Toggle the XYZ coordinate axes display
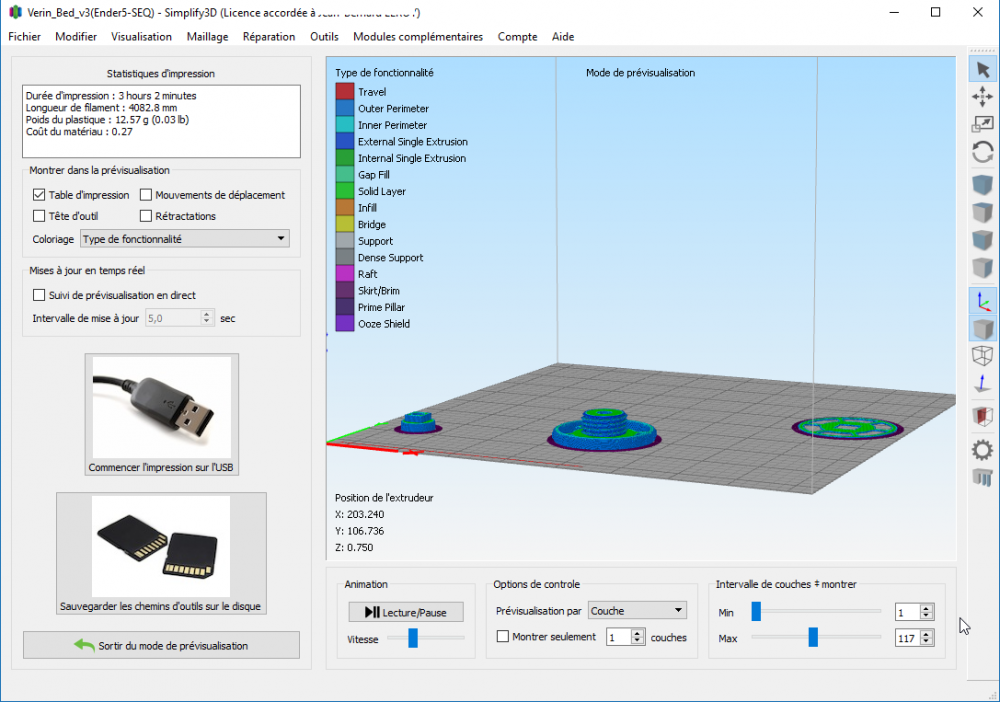This screenshot has width=1000, height=702. [983, 301]
